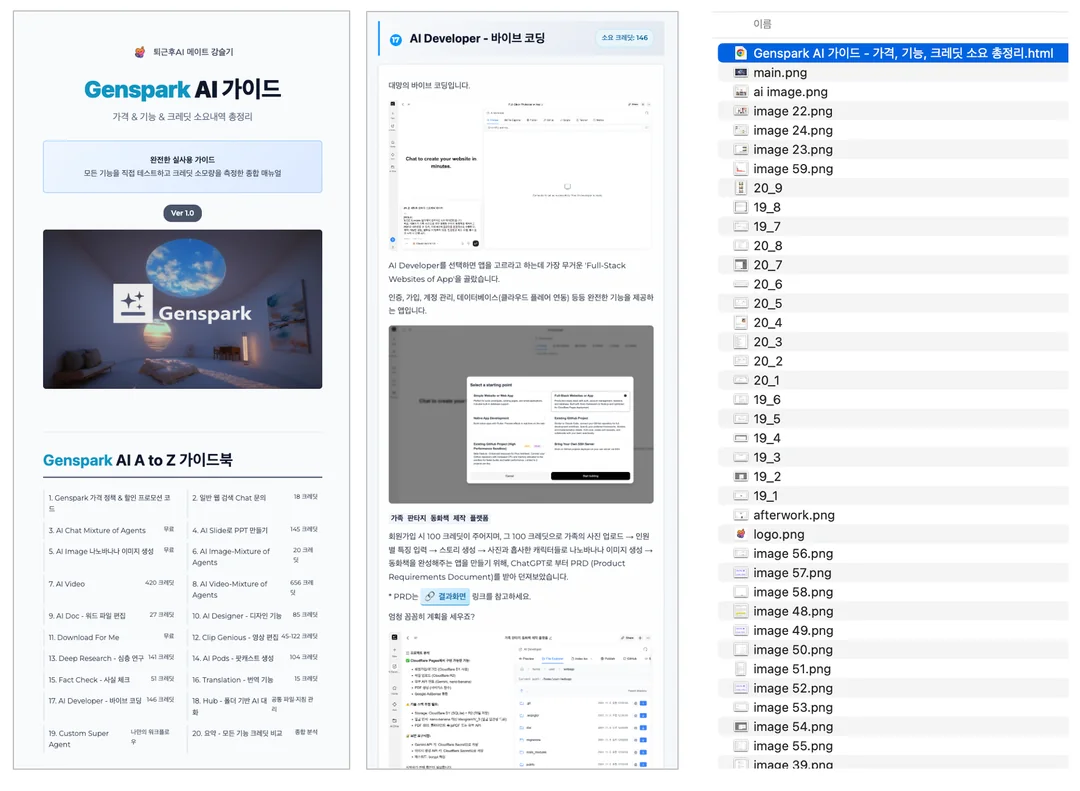The width and height of the screenshot is (1080, 791).
Task: Click the 이름 column header
Action: click(x=762, y=24)
